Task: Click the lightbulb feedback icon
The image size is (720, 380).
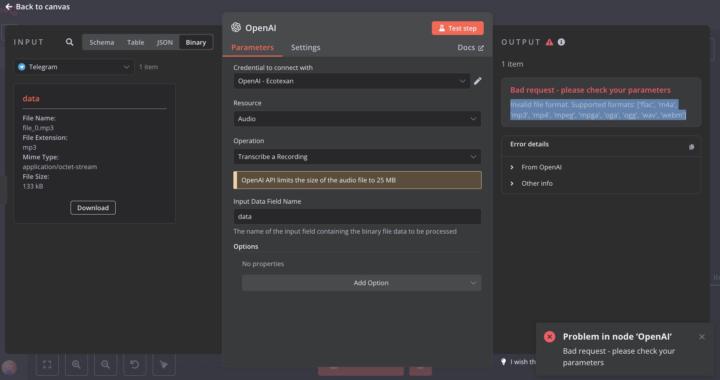Action: click(x=503, y=362)
